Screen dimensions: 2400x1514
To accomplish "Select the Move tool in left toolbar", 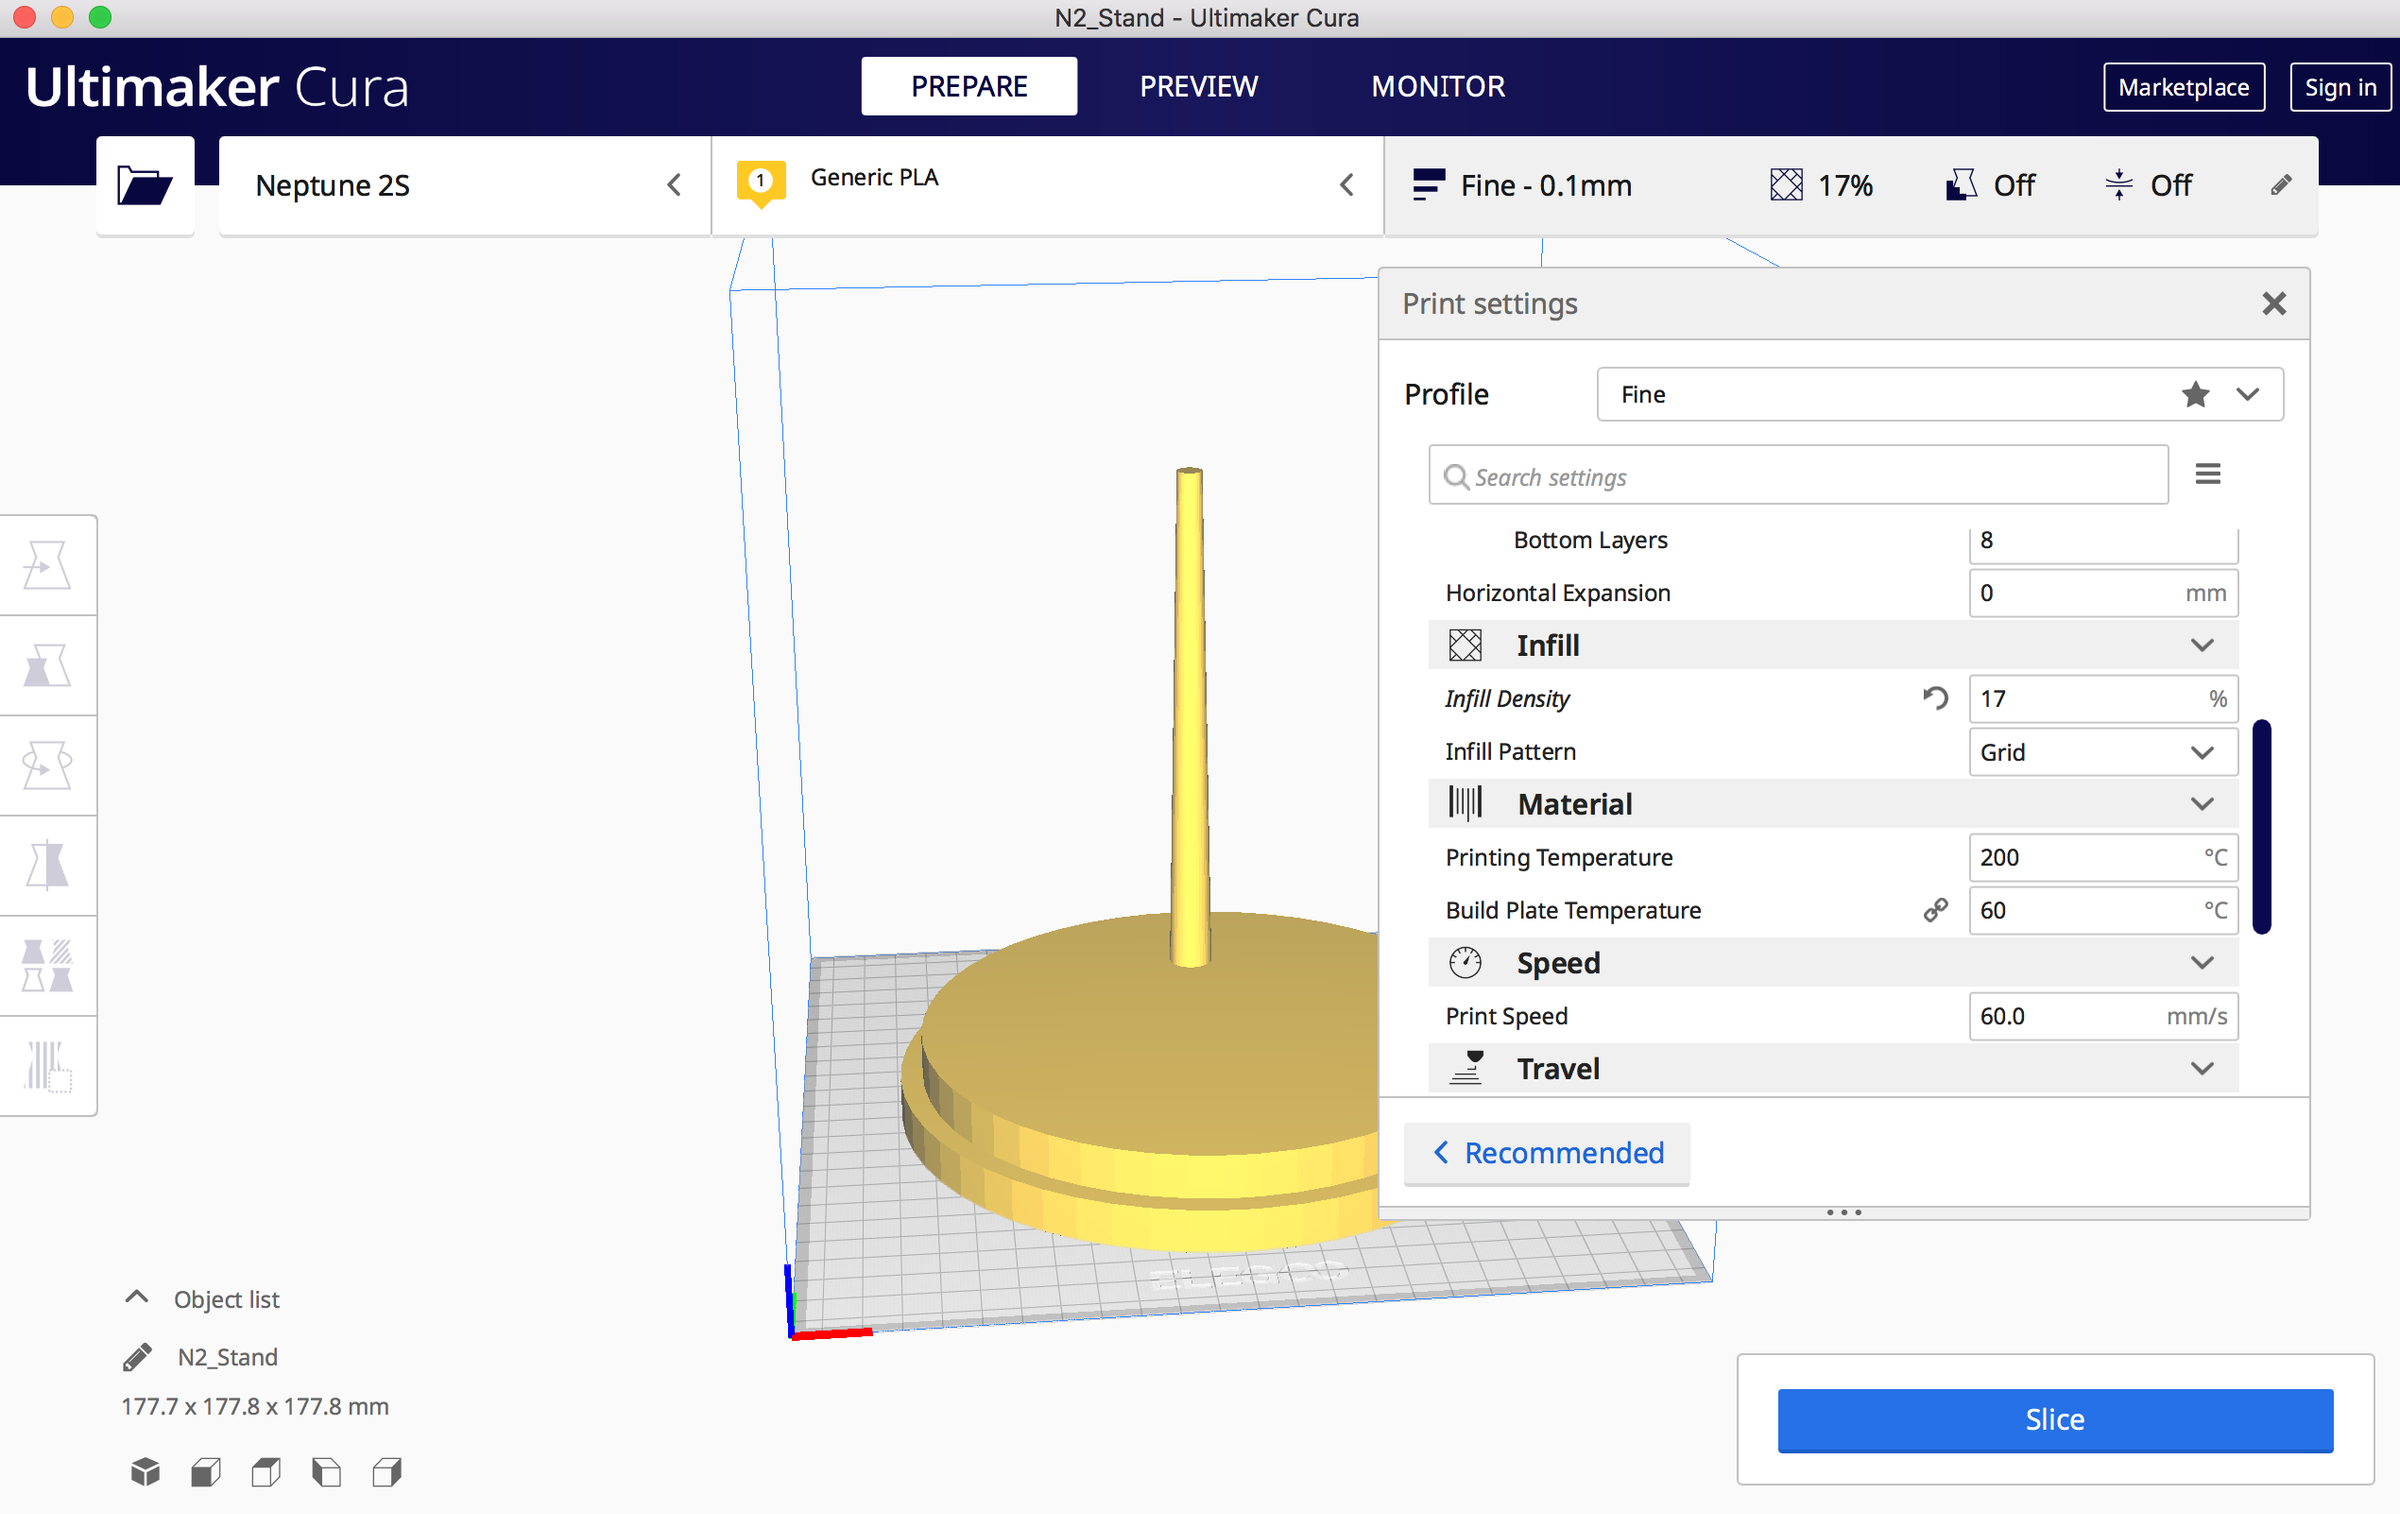I will click(47, 566).
